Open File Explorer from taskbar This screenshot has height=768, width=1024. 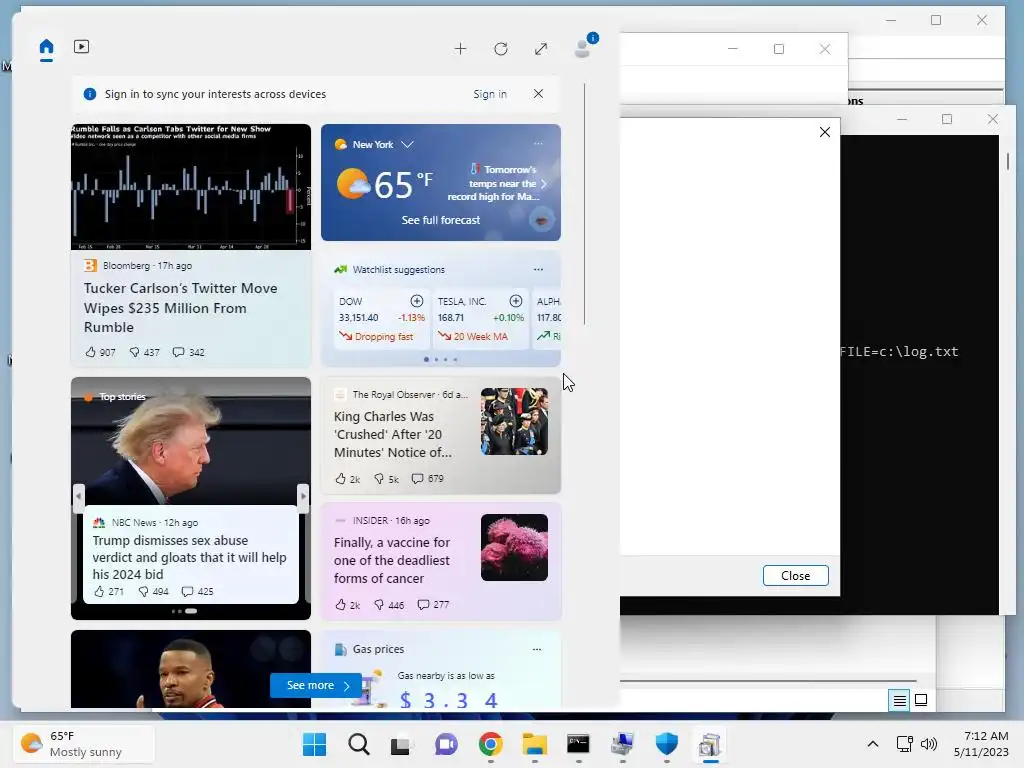point(534,744)
